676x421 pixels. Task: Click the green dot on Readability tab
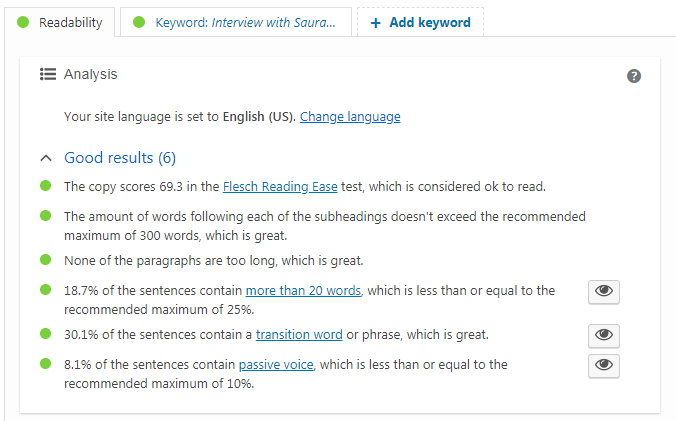(23, 22)
